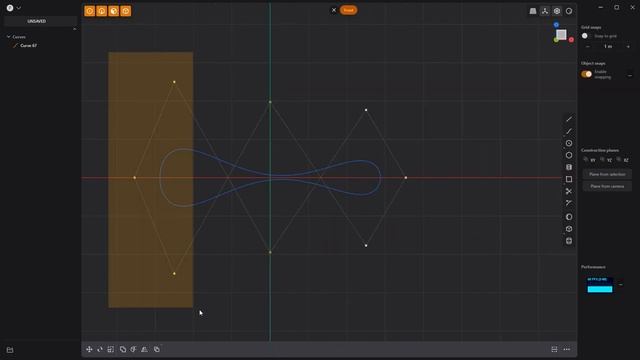Select the third orange selection-mode icon
This screenshot has height=360, width=640.
(113, 11)
